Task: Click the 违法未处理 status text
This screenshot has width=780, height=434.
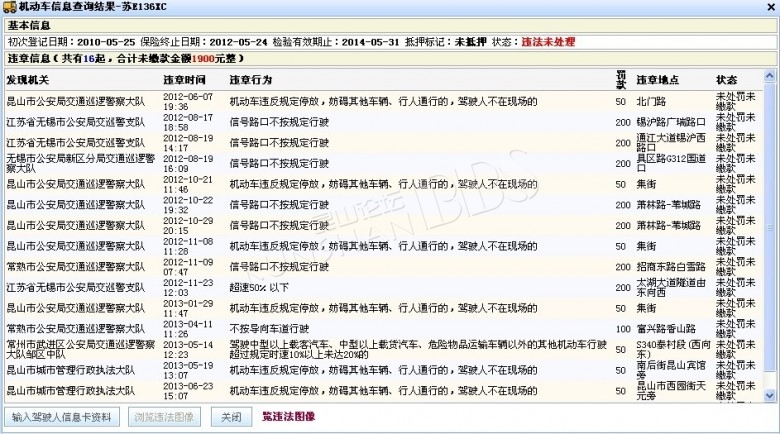Action: (548, 42)
